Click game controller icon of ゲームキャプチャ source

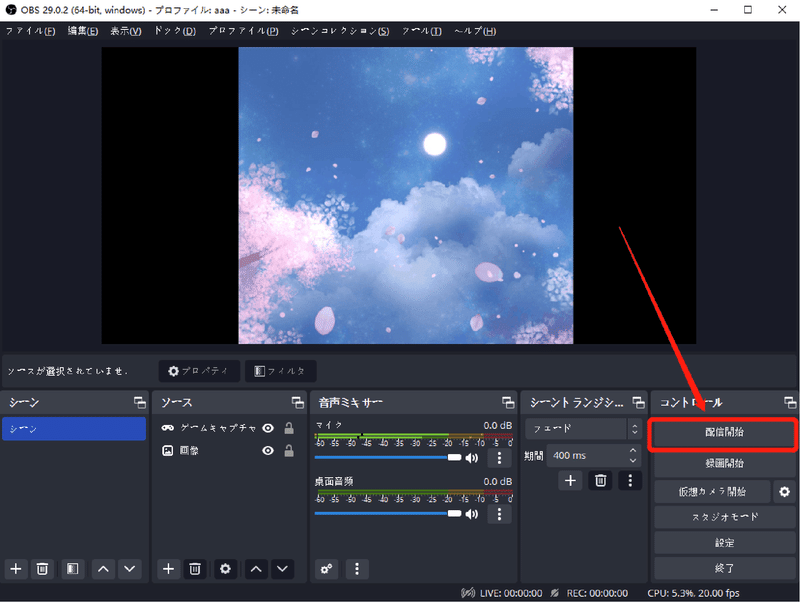[x=168, y=428]
